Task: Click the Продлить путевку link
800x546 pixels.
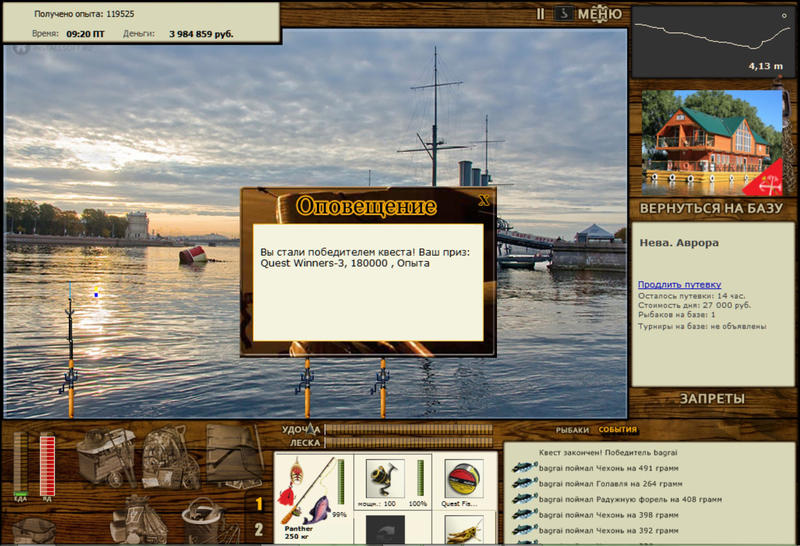Action: (679, 285)
